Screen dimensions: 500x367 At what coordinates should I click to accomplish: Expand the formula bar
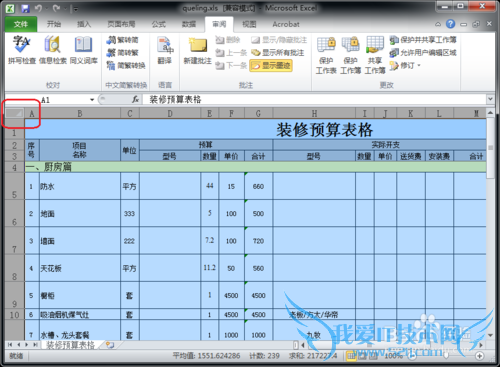click(490, 99)
